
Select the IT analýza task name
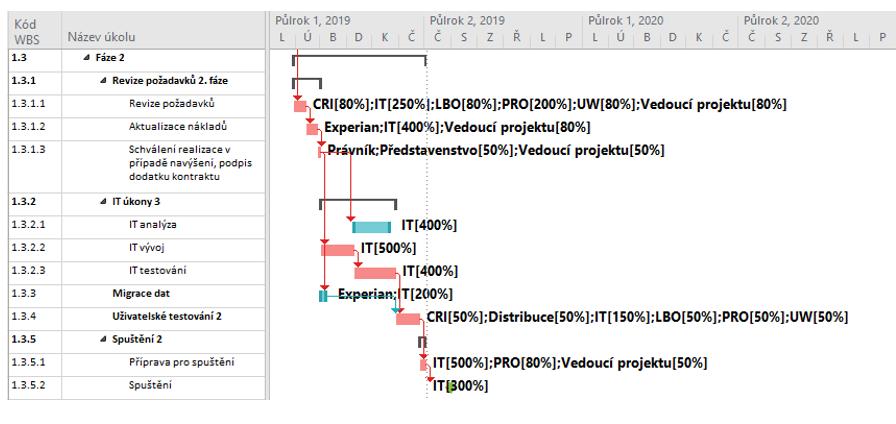(x=153, y=225)
